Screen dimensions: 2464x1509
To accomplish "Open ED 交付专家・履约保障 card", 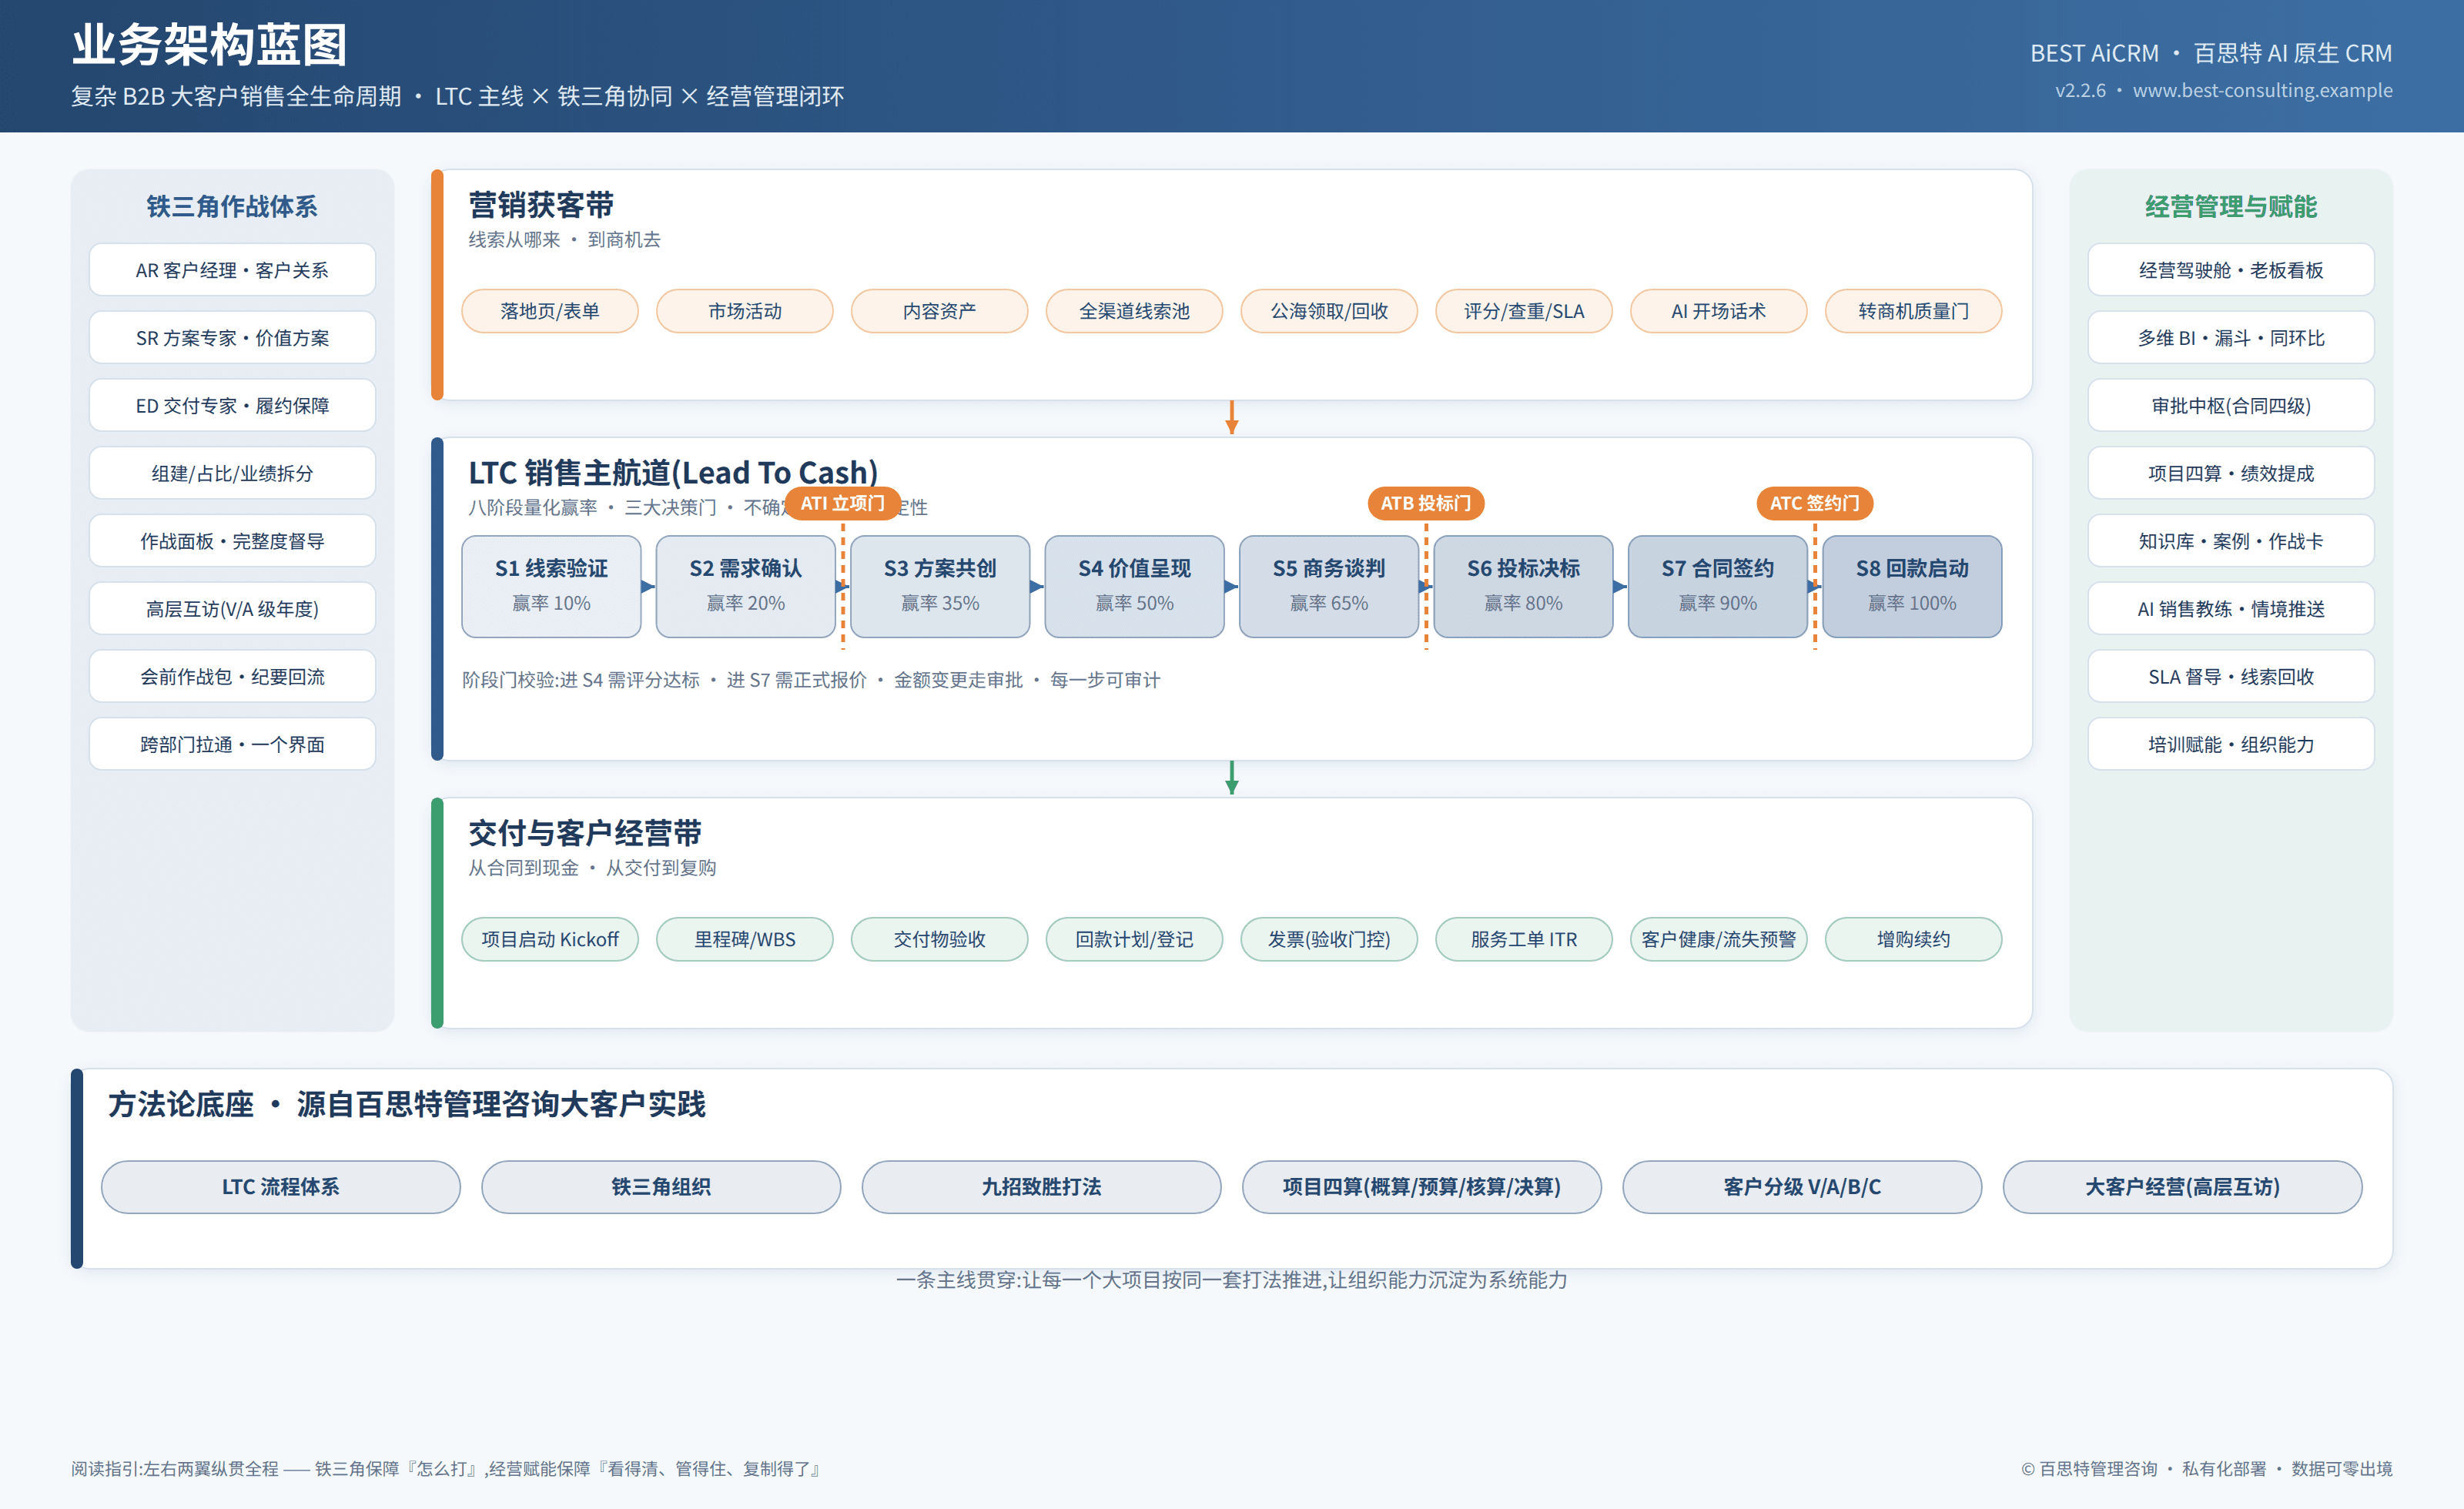I will pos(232,406).
